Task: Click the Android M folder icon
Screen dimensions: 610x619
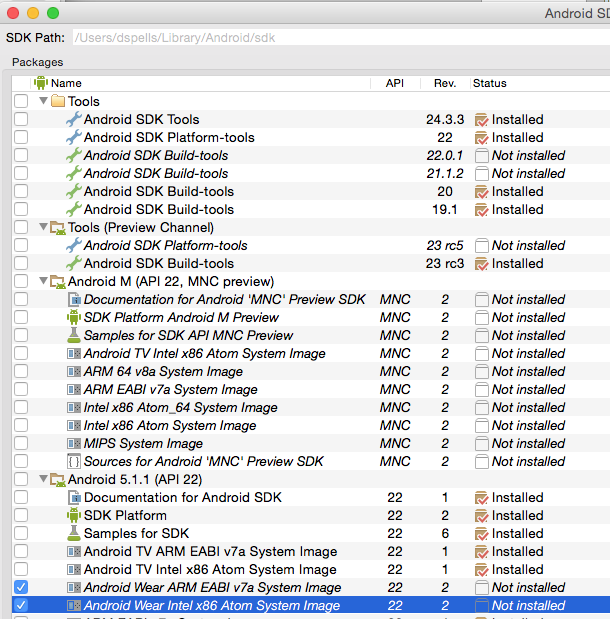Action: coord(58,281)
